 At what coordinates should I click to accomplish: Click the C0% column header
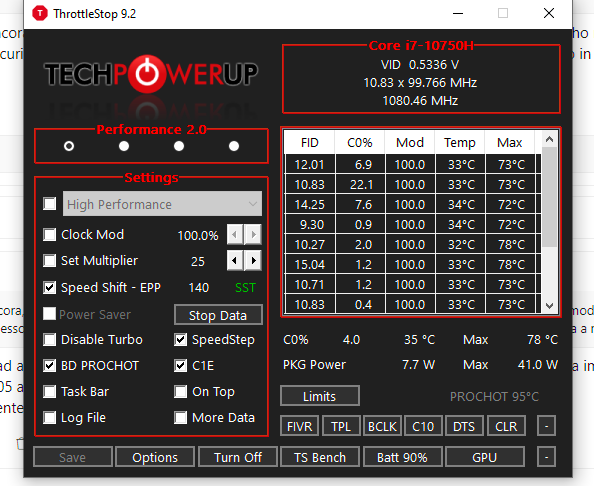(x=360, y=142)
